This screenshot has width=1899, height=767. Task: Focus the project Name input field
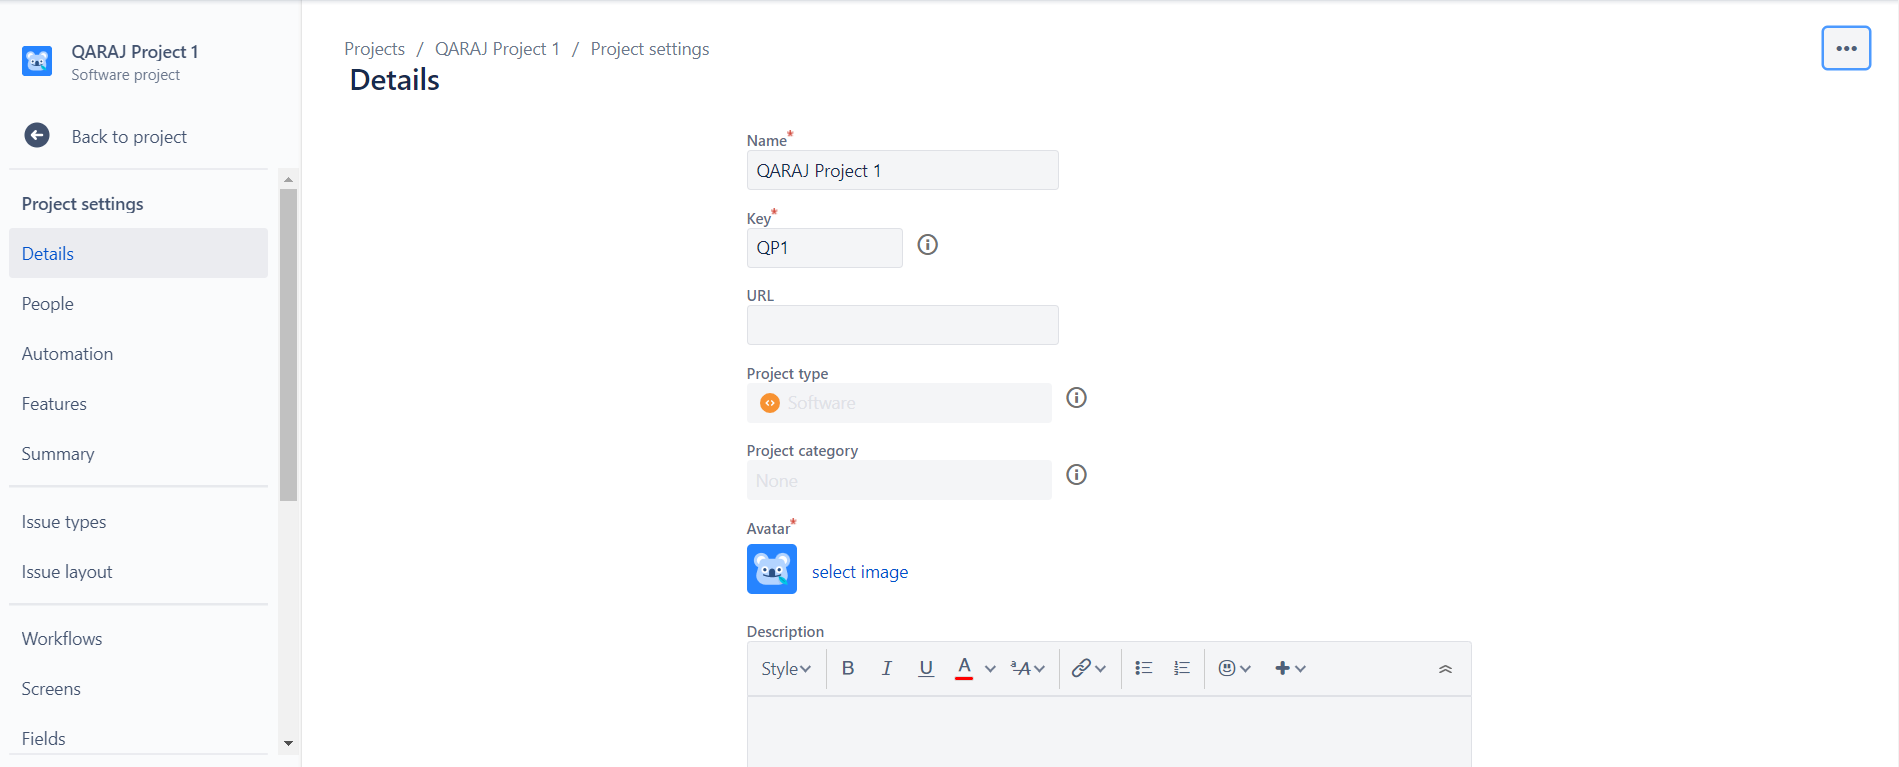(902, 170)
